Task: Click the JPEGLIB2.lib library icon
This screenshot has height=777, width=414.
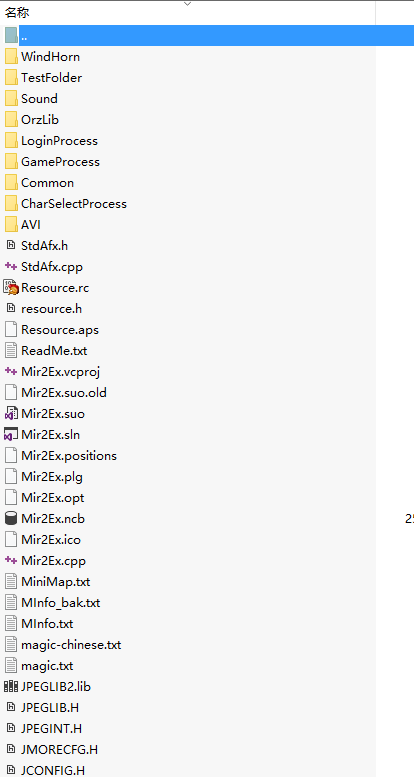Action: click(x=11, y=686)
